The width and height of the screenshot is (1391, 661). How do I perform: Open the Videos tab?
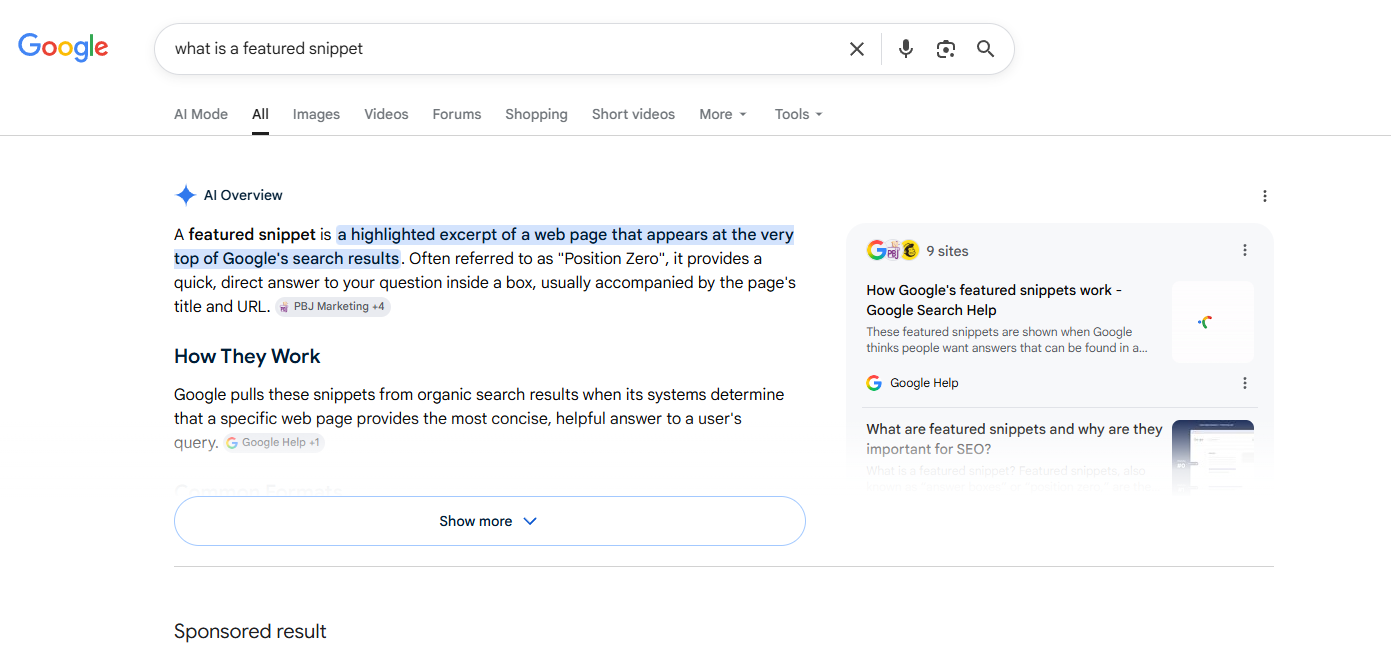(x=386, y=114)
